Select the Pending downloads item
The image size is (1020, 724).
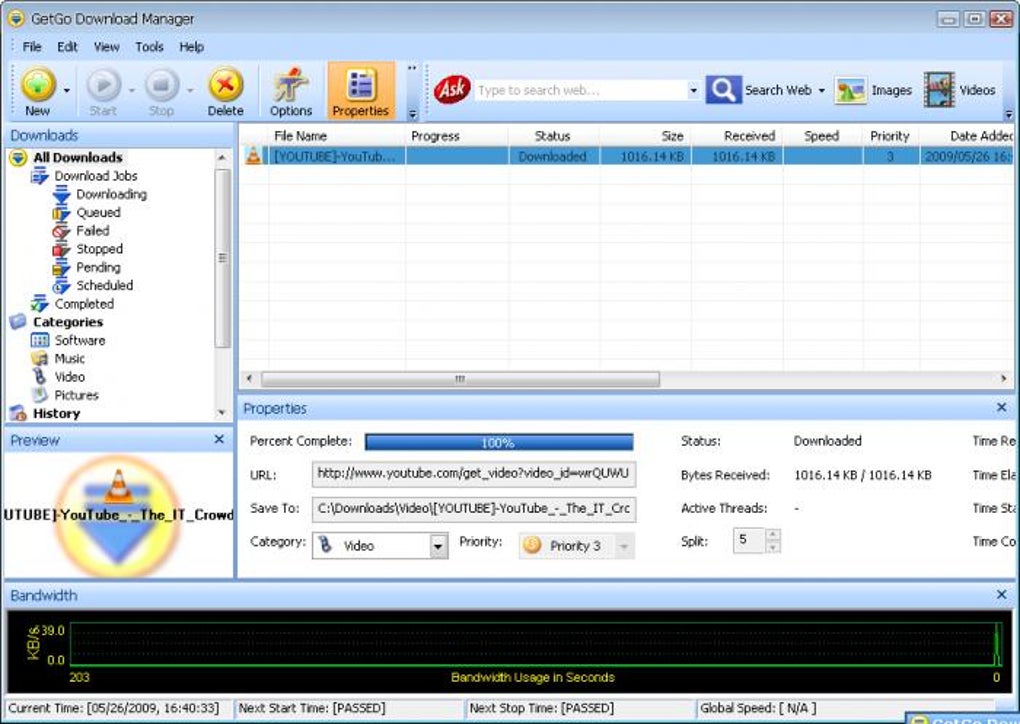click(x=98, y=267)
